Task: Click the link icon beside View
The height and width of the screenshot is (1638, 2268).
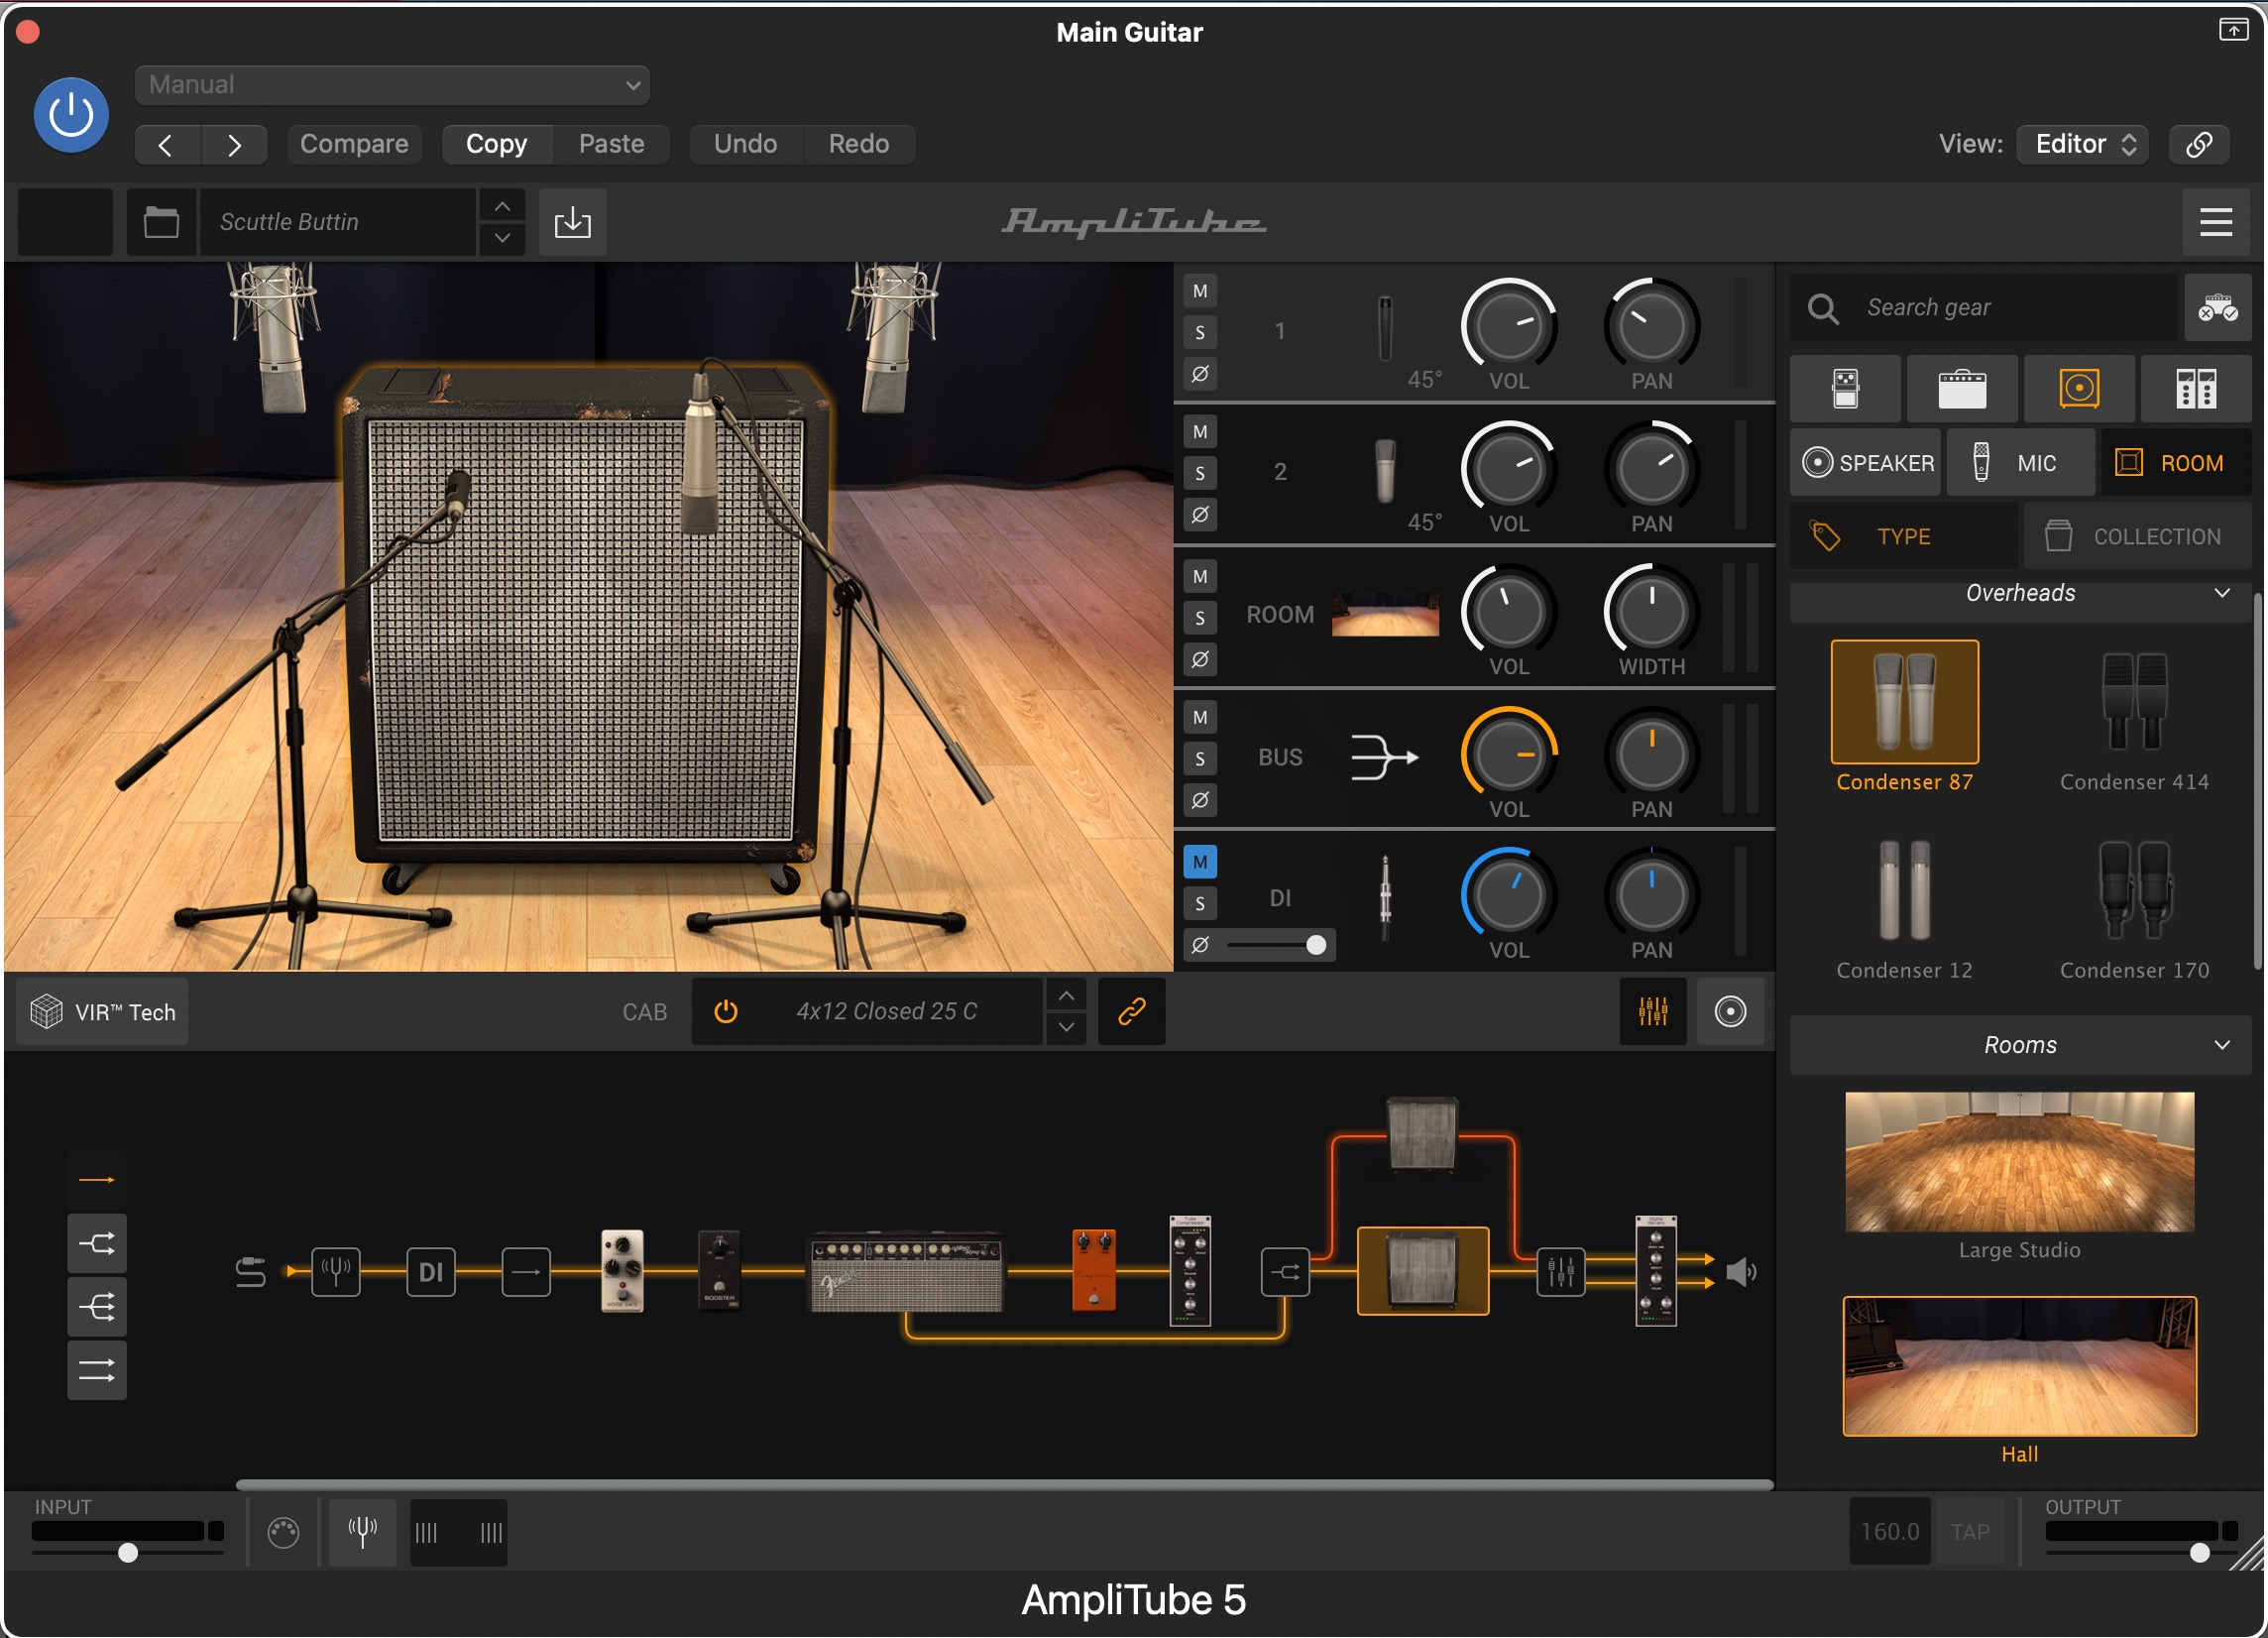Action: pos(2199,144)
